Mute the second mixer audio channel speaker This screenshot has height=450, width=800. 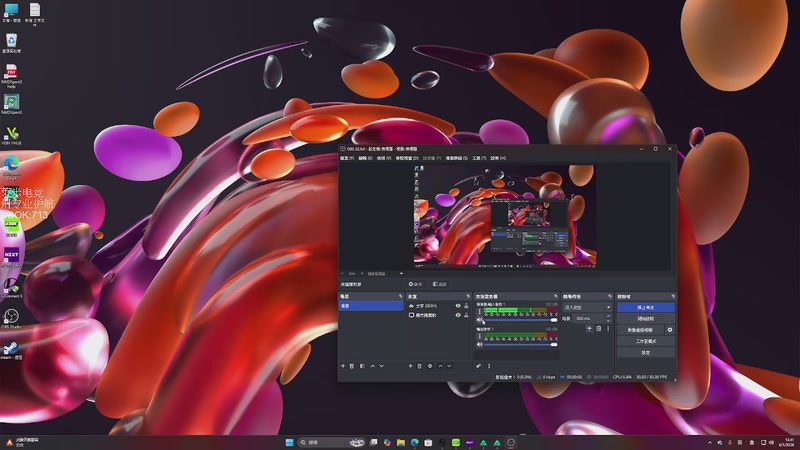480,345
